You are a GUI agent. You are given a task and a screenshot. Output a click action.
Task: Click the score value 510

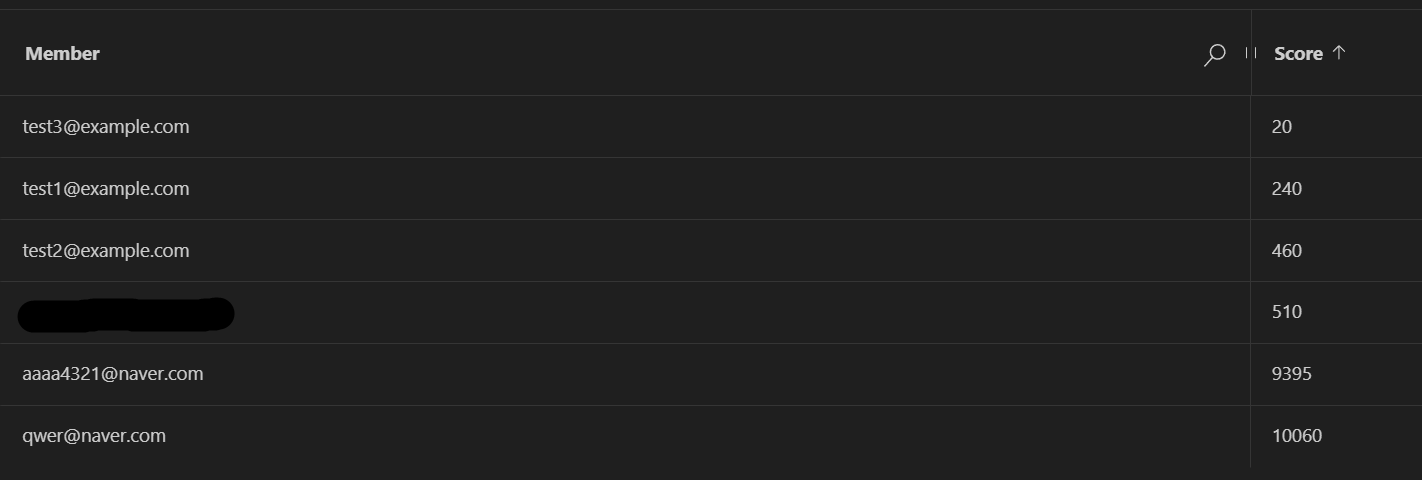[1287, 313]
